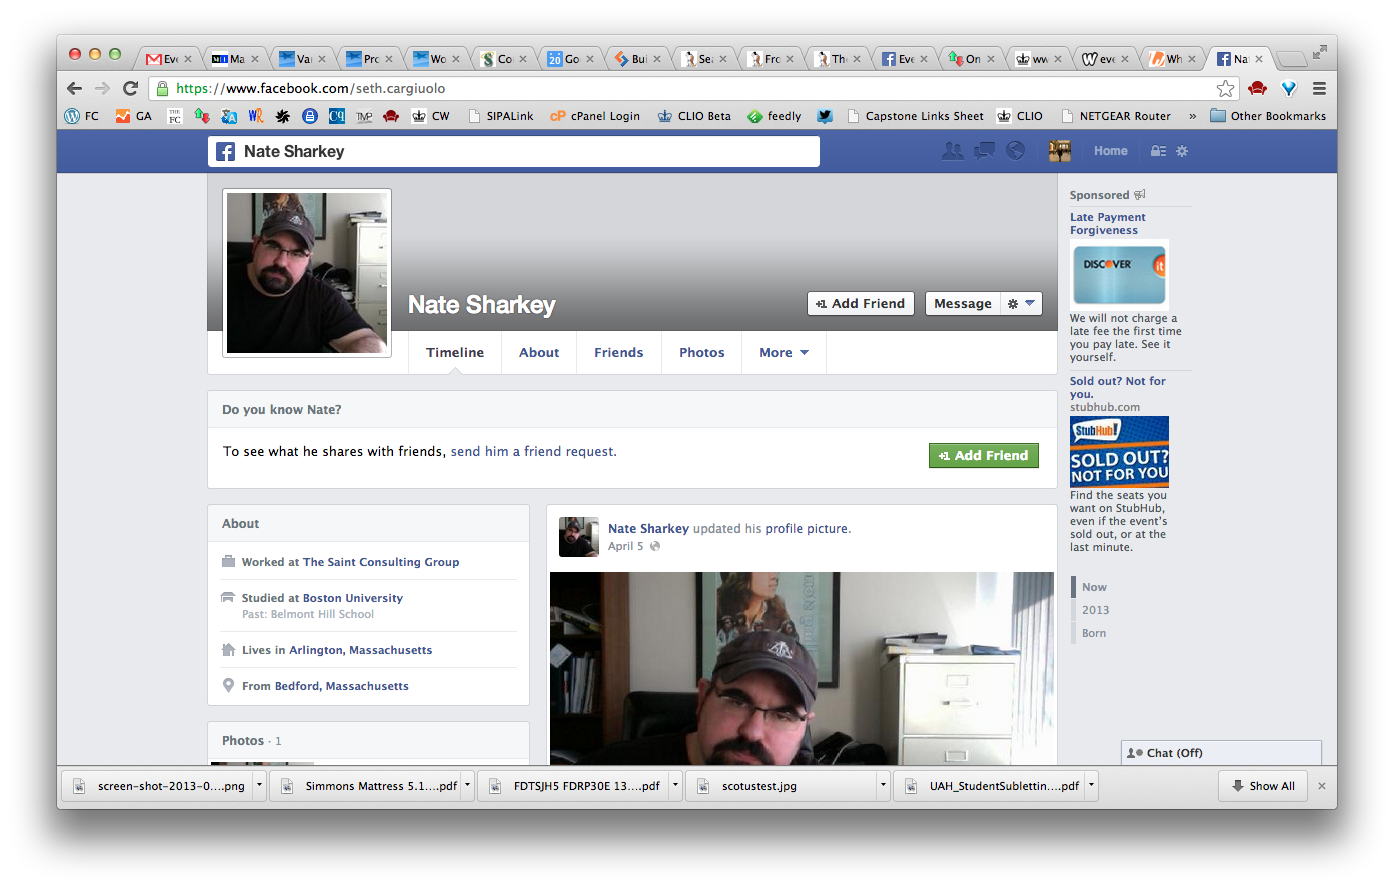Expand bookmarks overflow chevron
Image resolution: width=1394 pixels, height=888 pixels.
point(1192,116)
